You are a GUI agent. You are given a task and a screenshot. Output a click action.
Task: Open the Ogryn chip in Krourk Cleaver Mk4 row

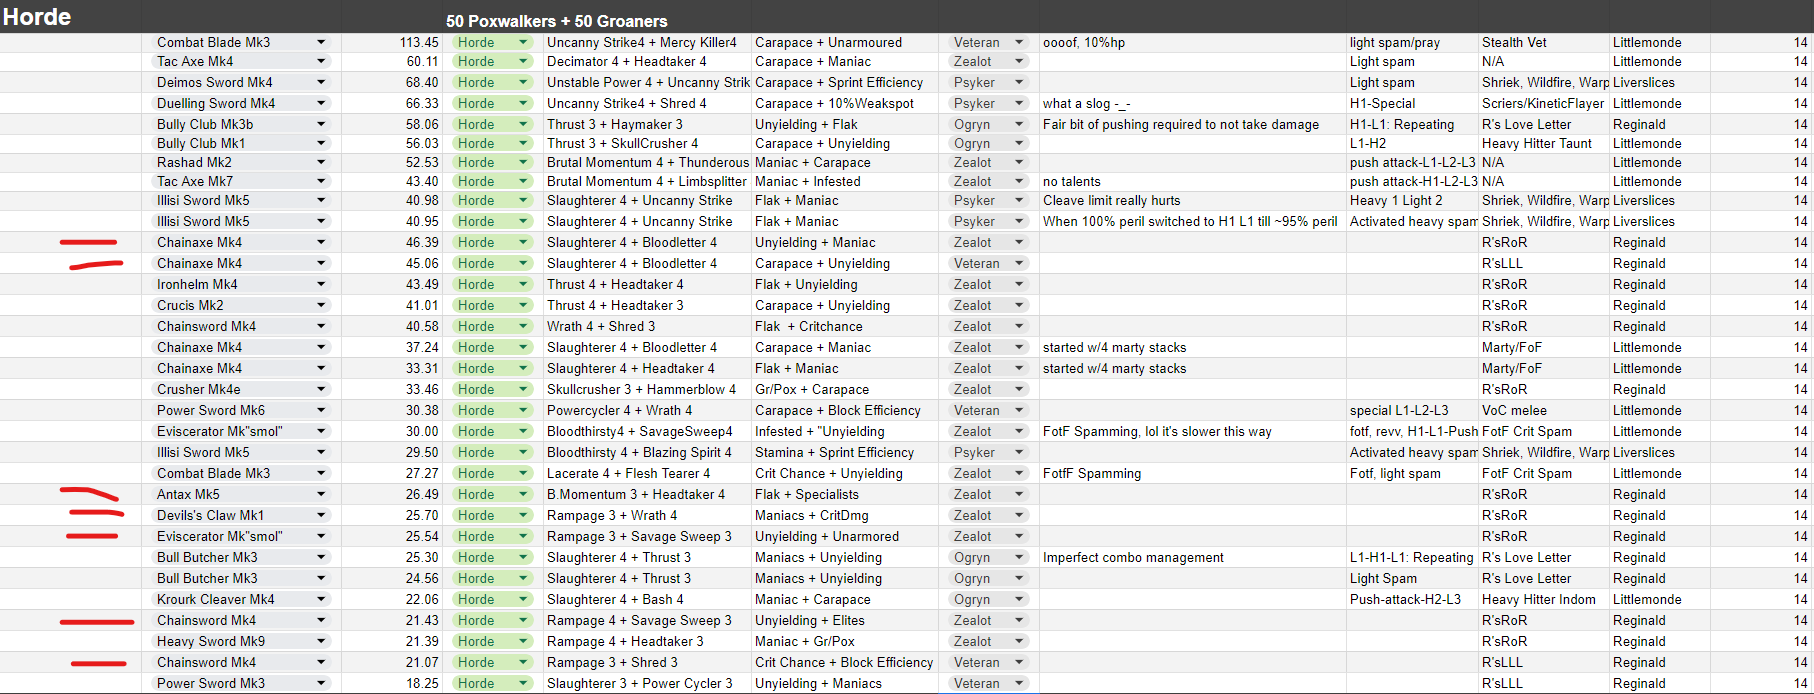coord(988,600)
